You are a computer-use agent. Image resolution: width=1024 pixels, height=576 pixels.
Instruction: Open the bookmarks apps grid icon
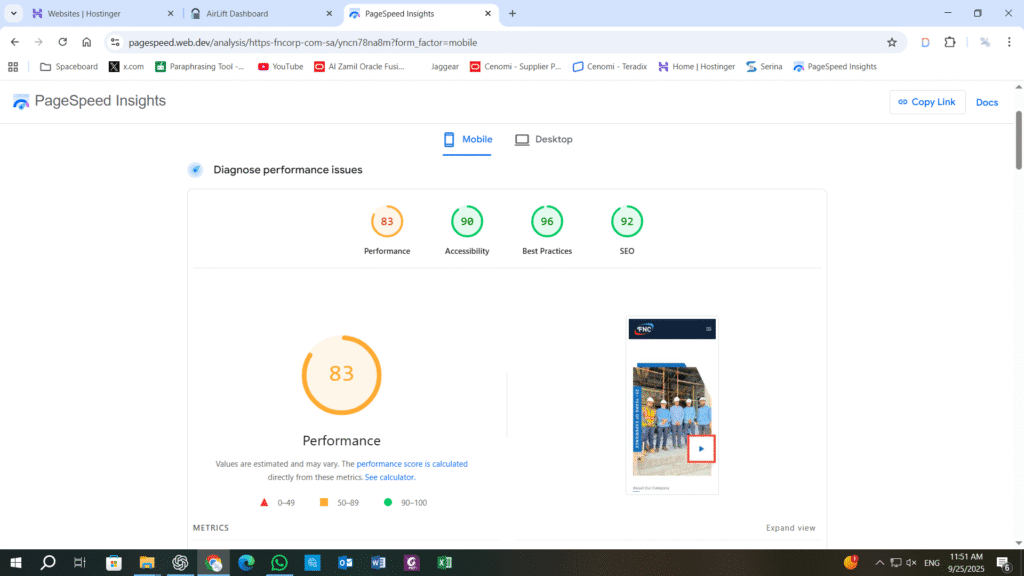click(x=13, y=67)
